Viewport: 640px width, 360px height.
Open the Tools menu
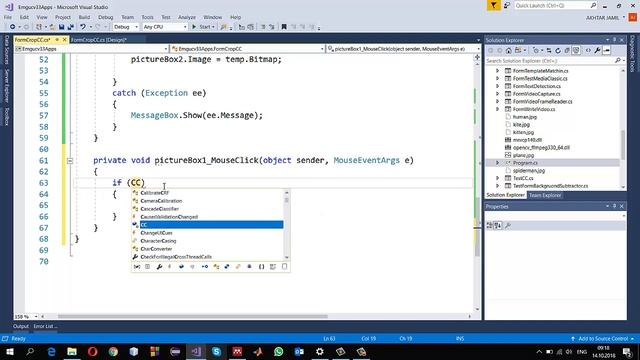(x=147, y=17)
